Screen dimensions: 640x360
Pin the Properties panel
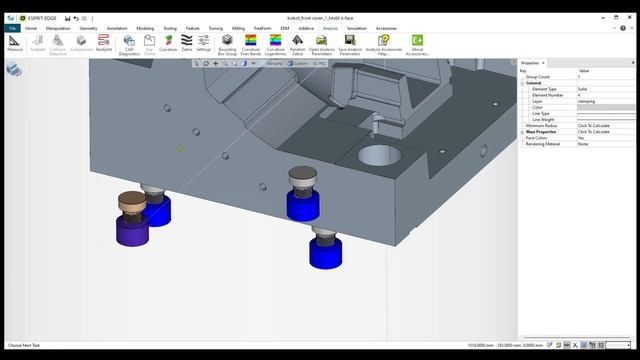click(633, 63)
